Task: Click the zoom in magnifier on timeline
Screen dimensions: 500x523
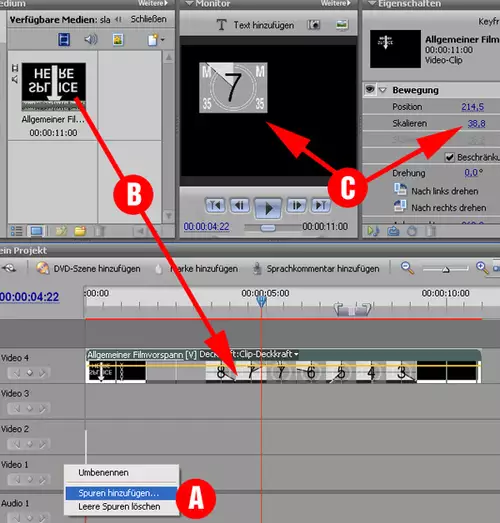Action: (482, 268)
